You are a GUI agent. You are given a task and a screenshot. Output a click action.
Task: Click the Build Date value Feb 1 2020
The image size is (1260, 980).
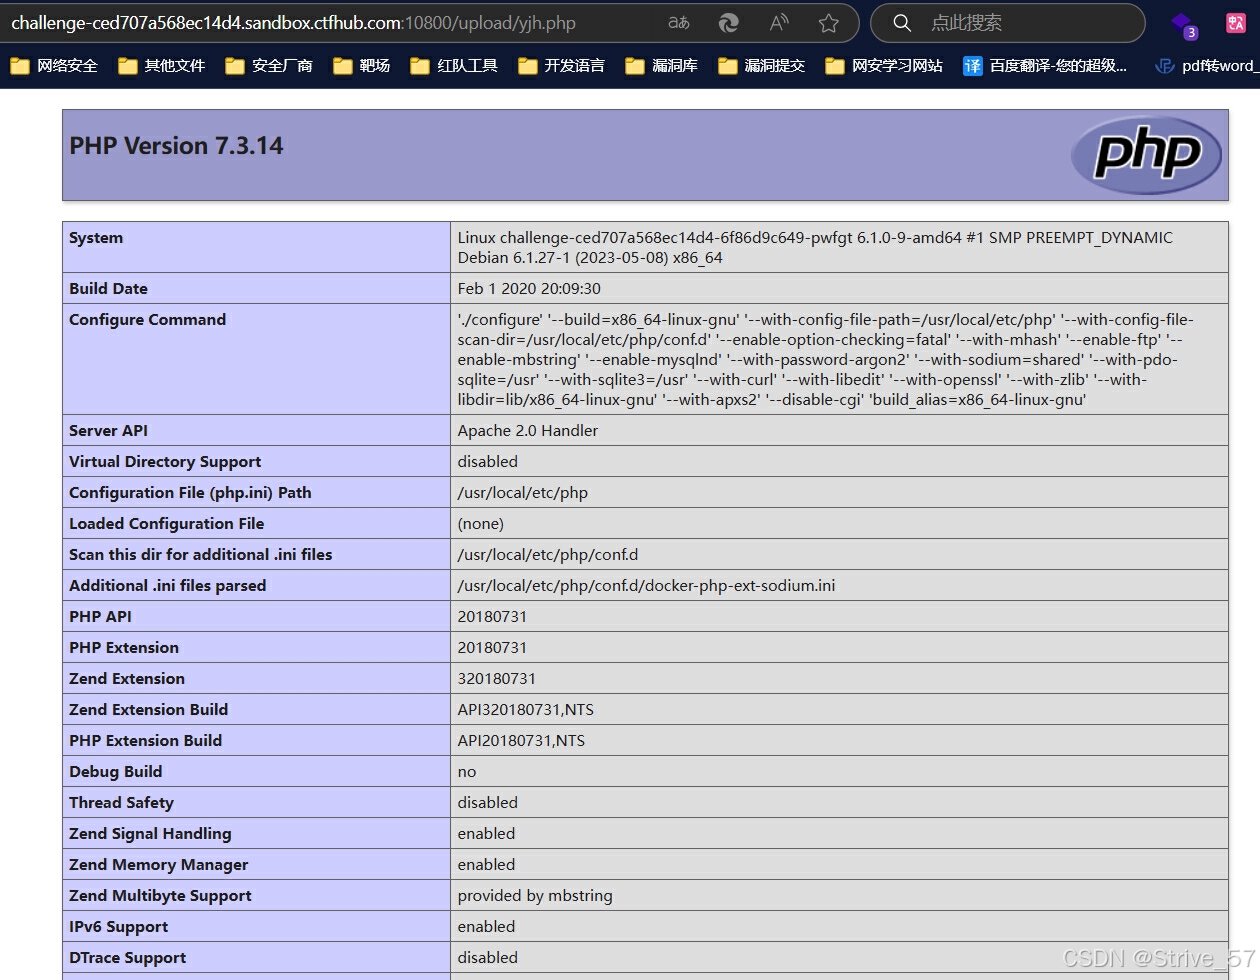pos(529,289)
